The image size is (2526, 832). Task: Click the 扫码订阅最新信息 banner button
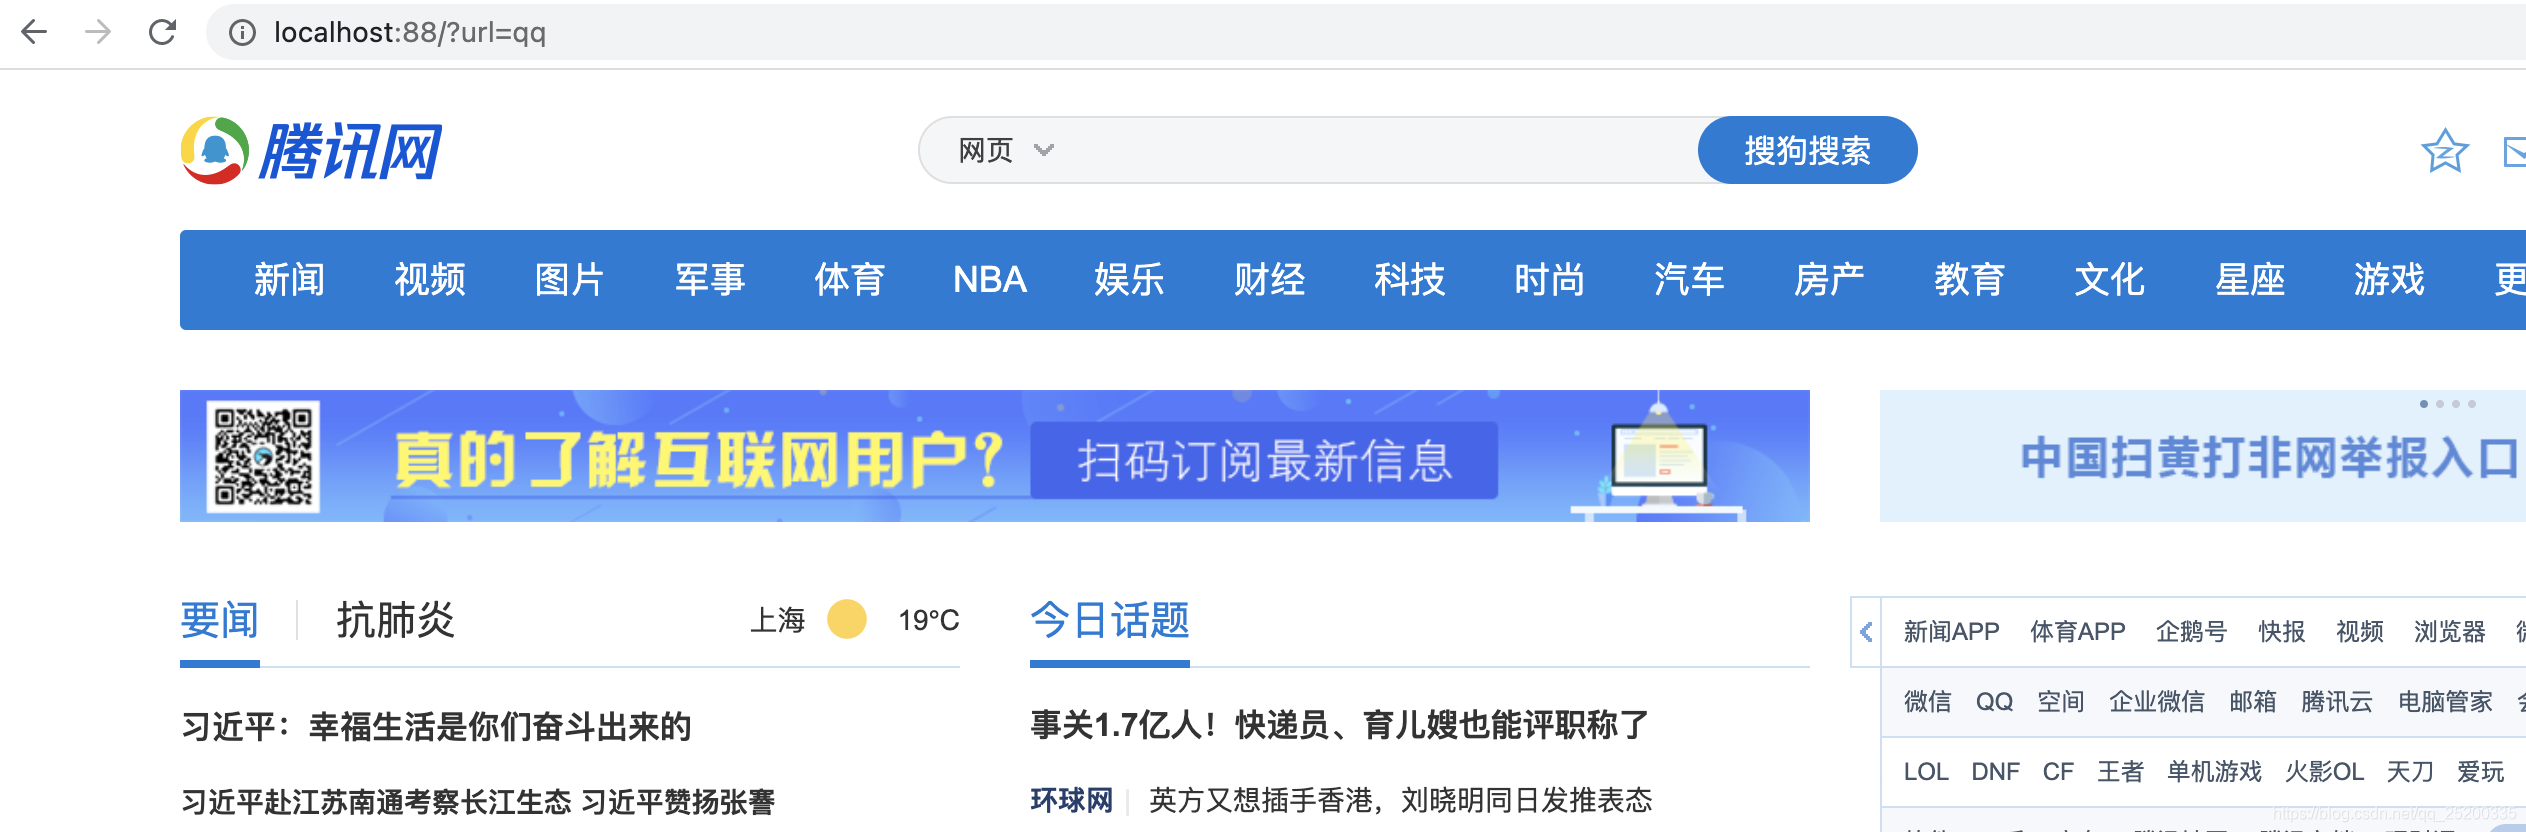coord(1264,461)
